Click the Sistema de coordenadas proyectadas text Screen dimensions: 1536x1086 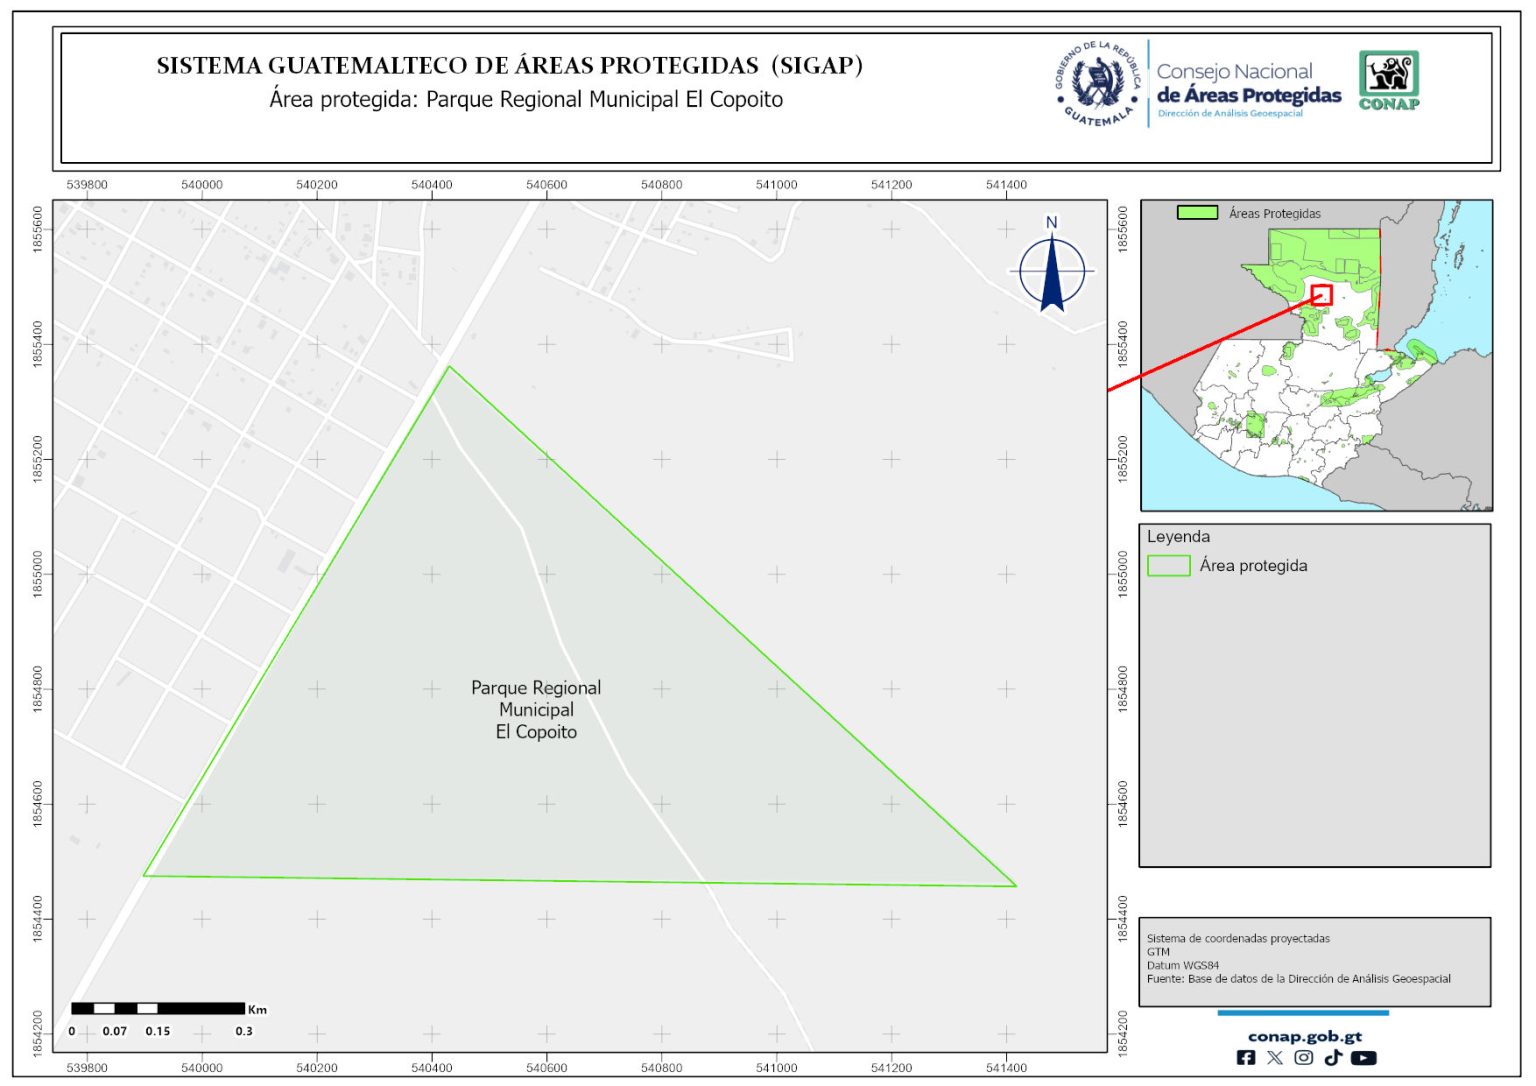point(1238,938)
